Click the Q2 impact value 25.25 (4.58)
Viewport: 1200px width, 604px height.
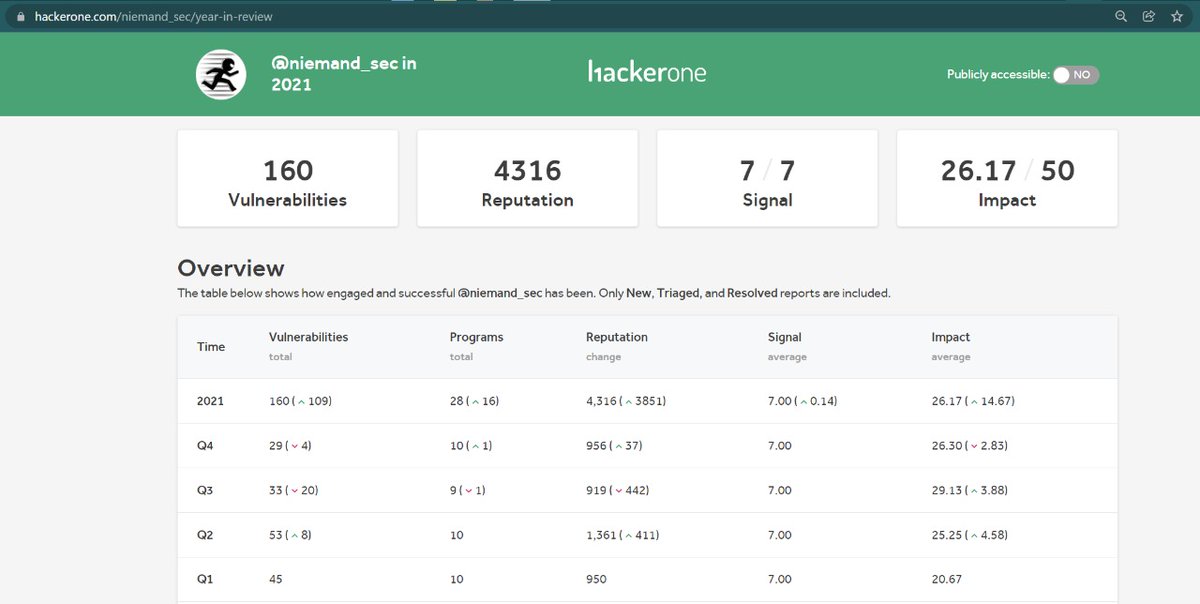tap(970, 535)
